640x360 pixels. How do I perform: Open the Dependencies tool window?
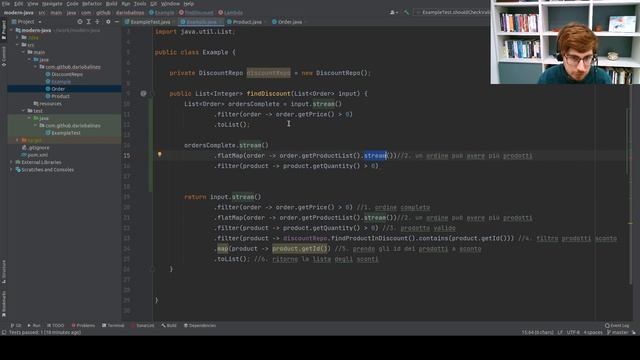200,325
